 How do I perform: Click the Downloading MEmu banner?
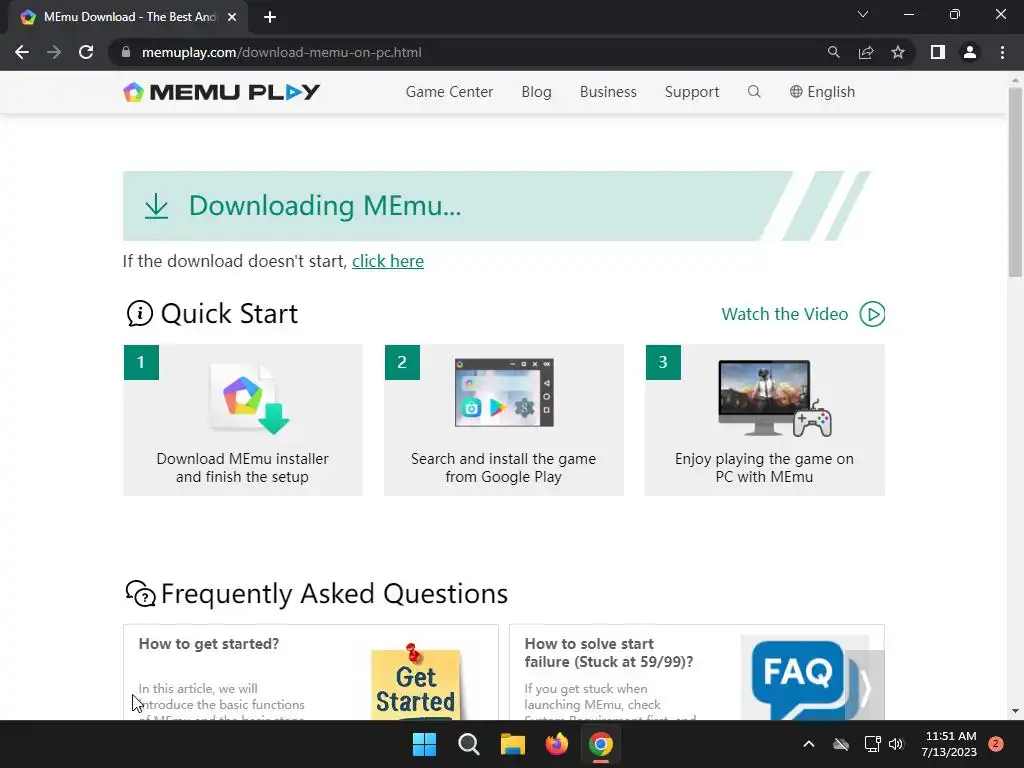click(x=497, y=206)
